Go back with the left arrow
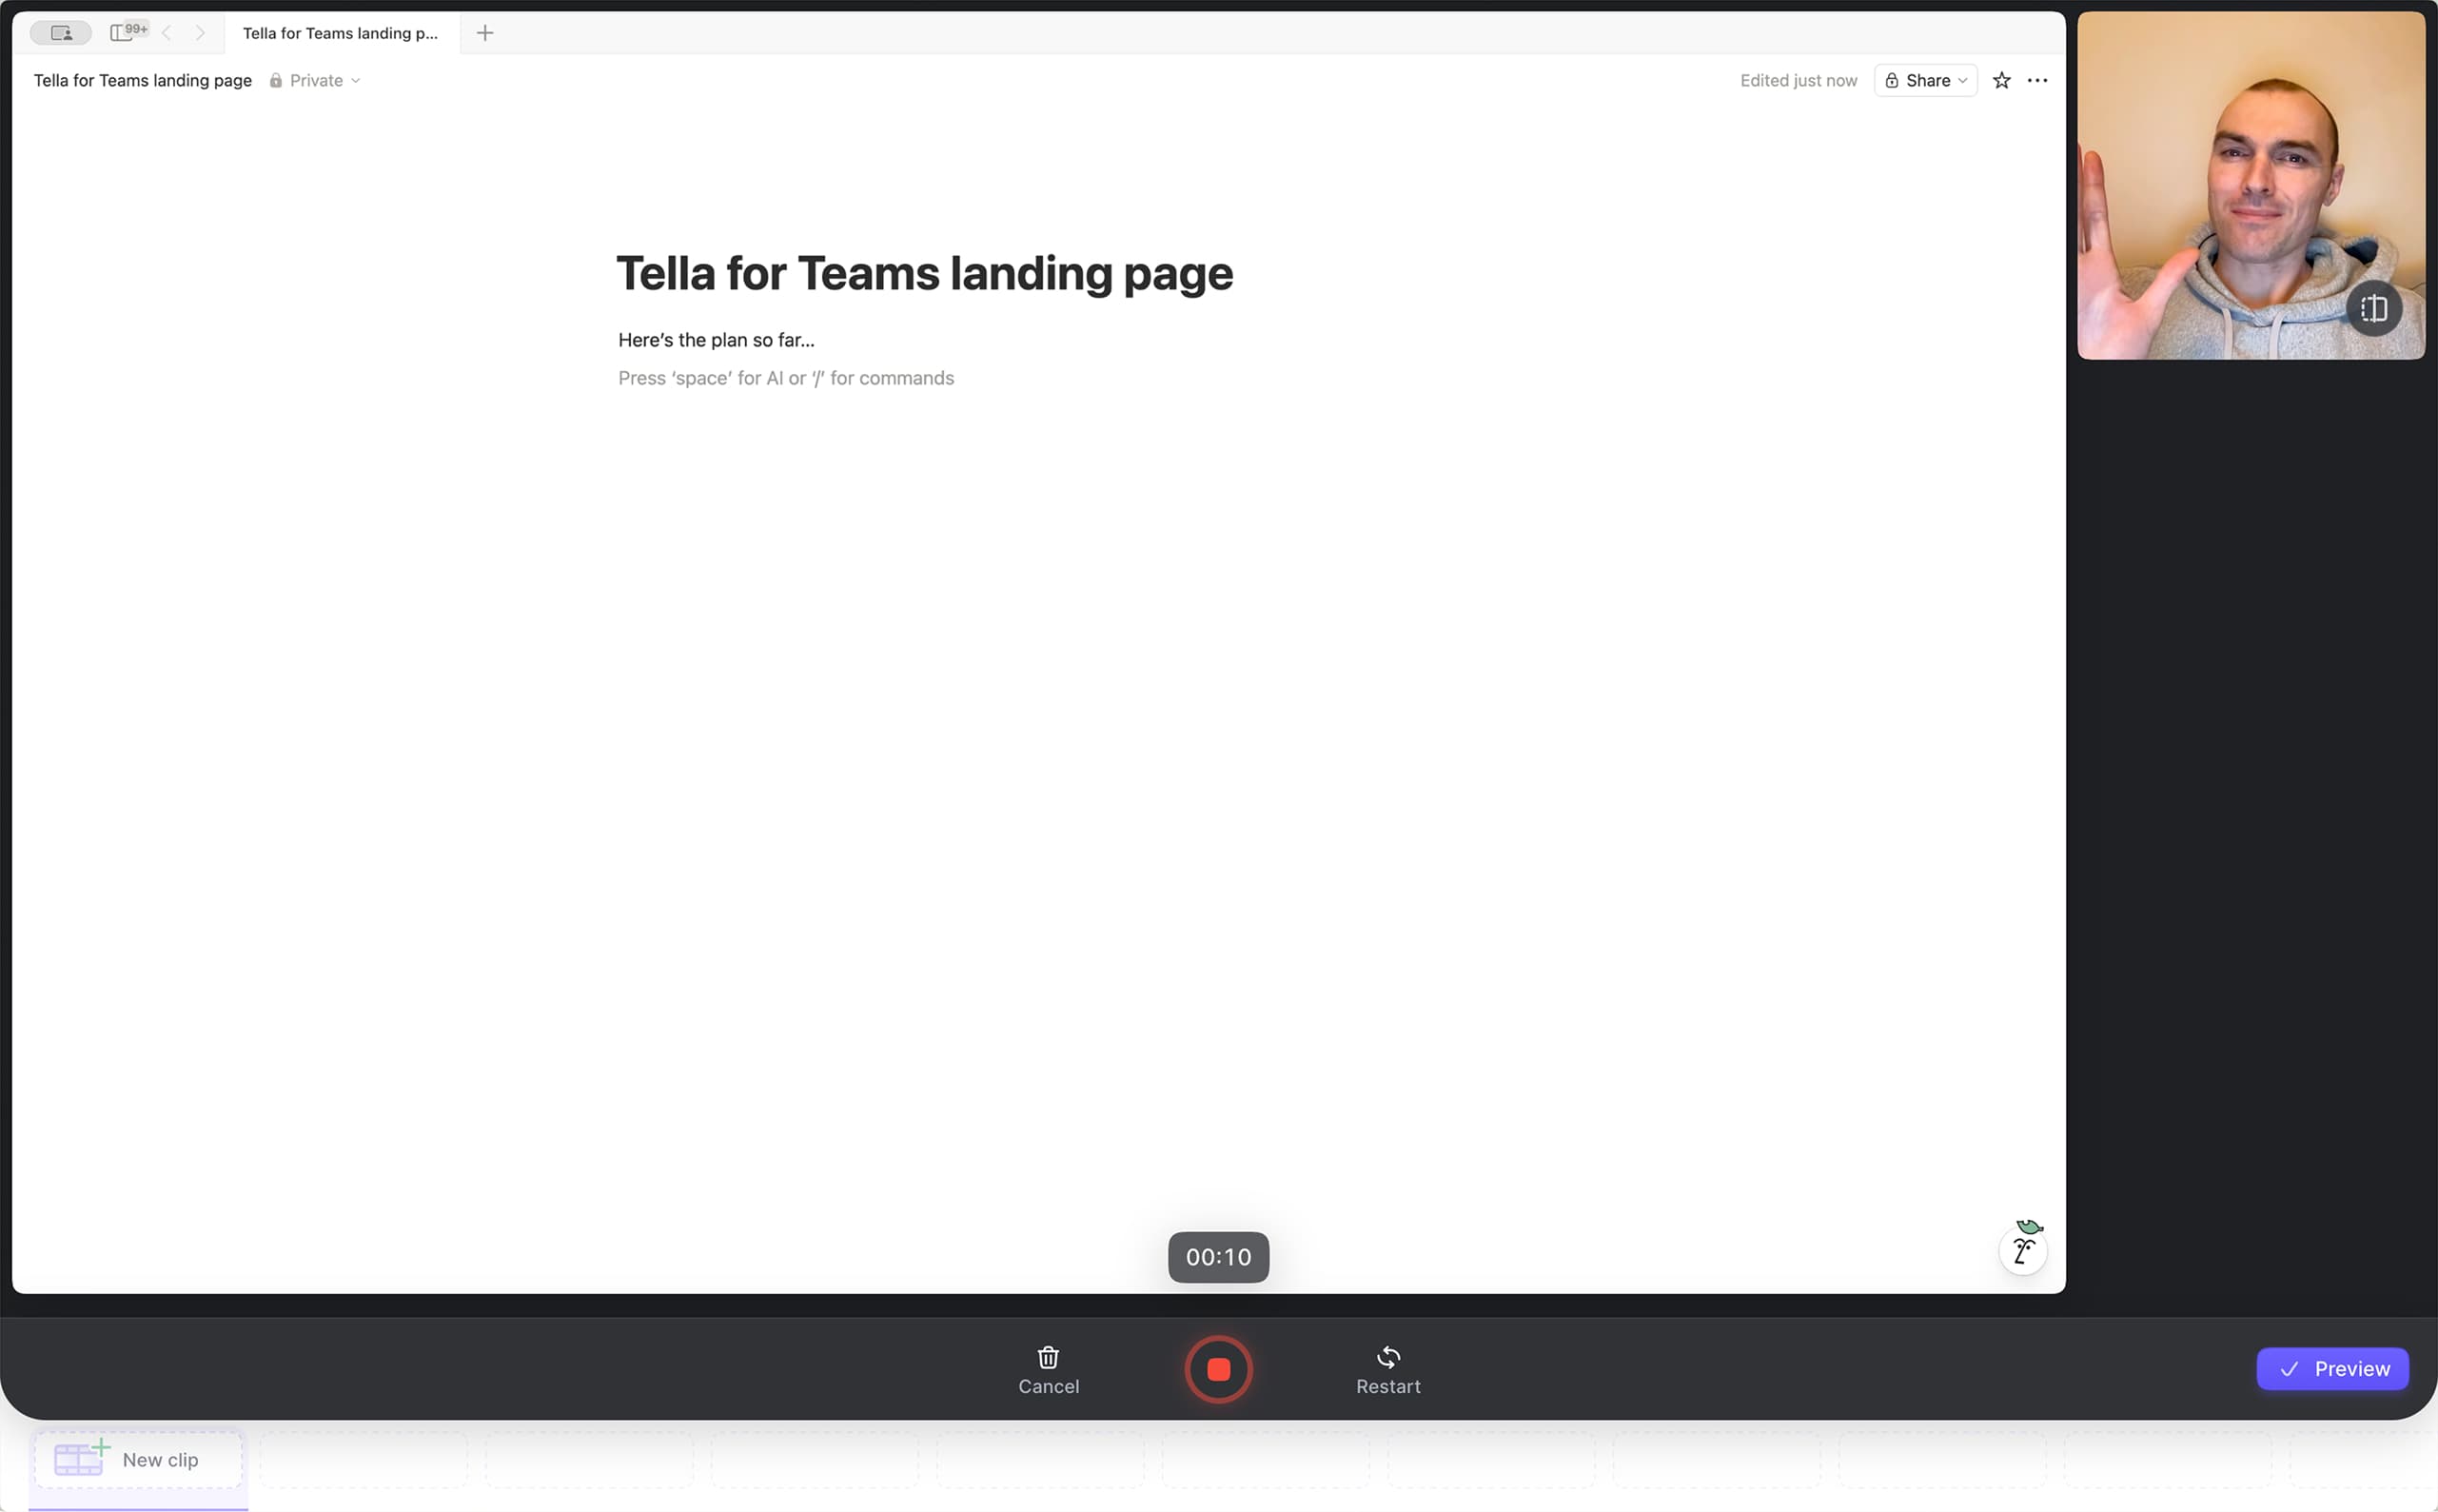This screenshot has width=2438, height=1512. (x=167, y=33)
